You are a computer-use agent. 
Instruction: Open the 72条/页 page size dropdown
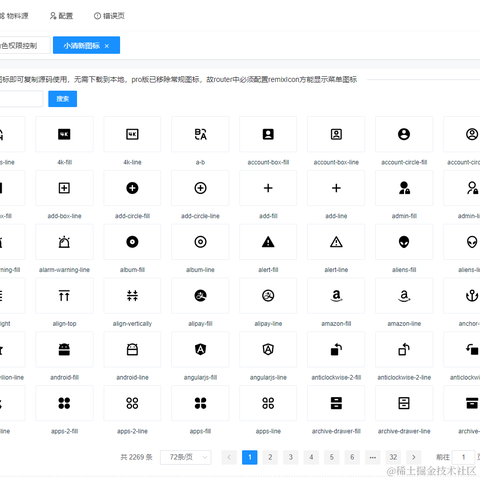[x=186, y=457]
